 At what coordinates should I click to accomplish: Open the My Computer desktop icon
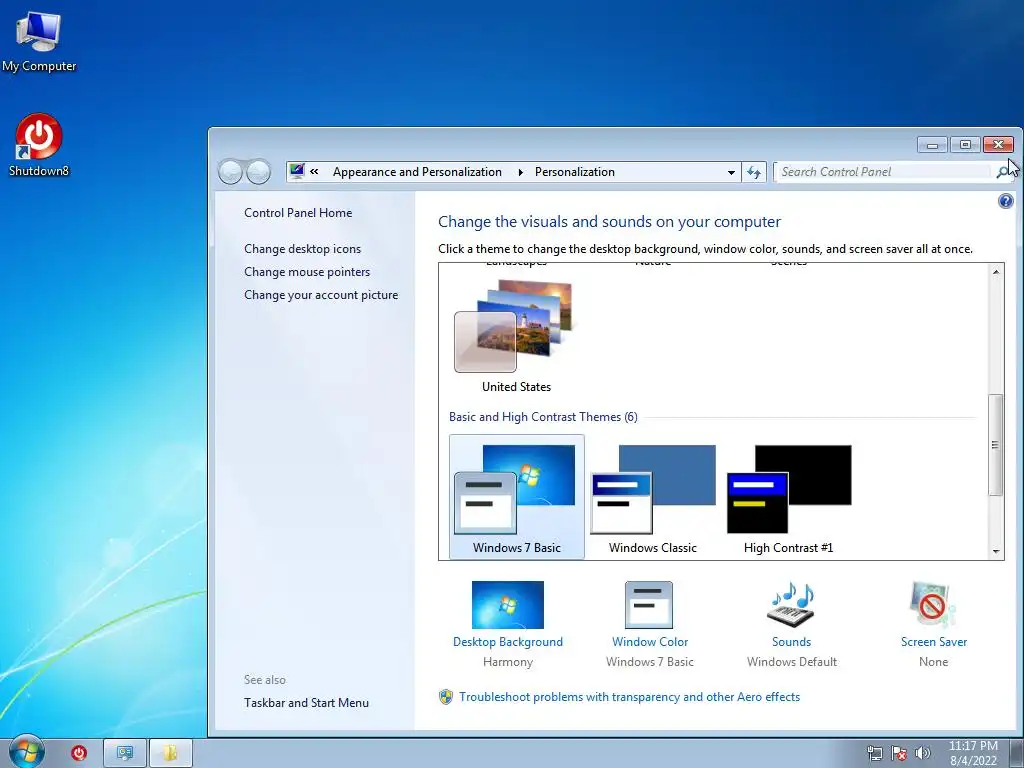[39, 41]
